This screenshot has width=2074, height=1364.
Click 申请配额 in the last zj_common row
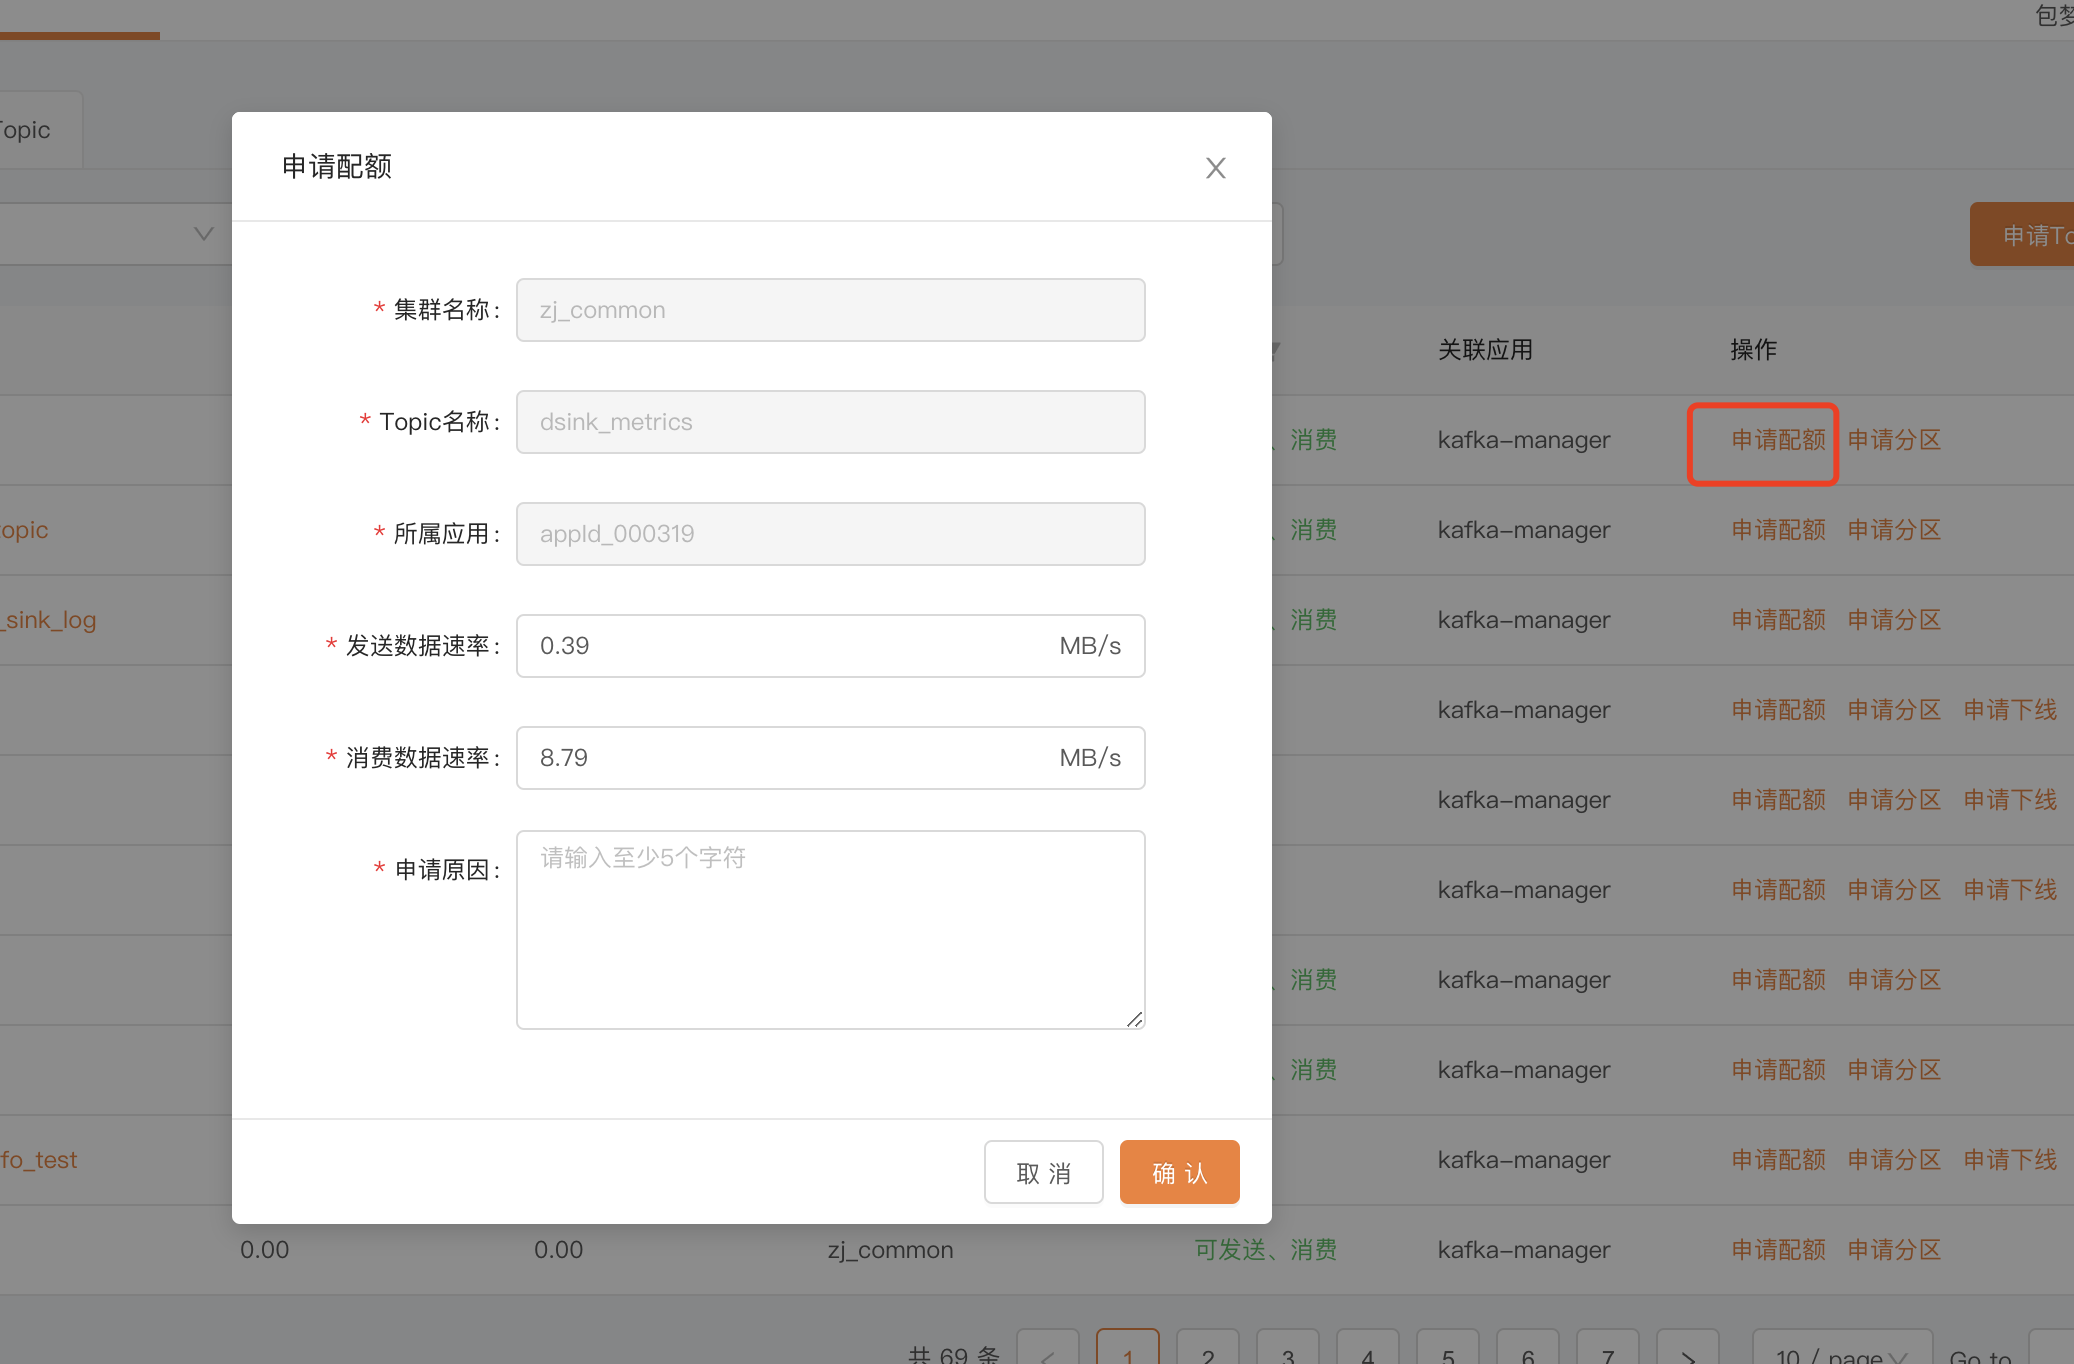click(1777, 1250)
